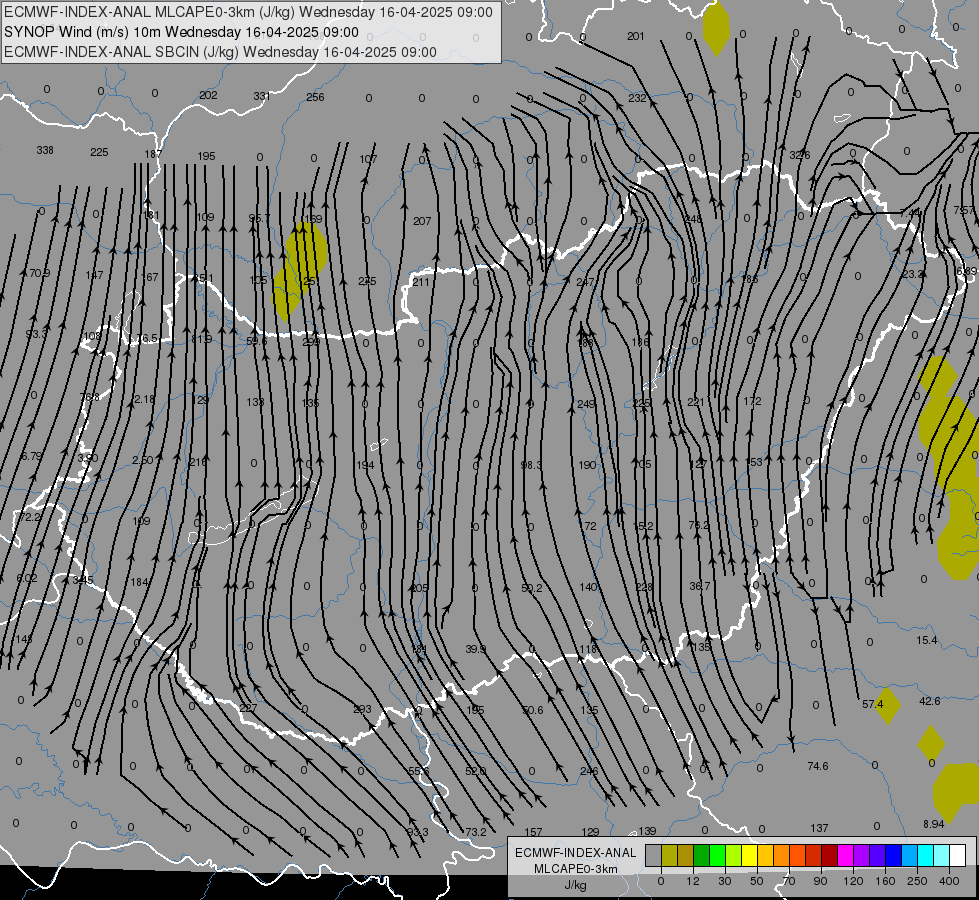Click the map value 98.3
Viewport: 979px width, 900px height.
click(x=531, y=465)
